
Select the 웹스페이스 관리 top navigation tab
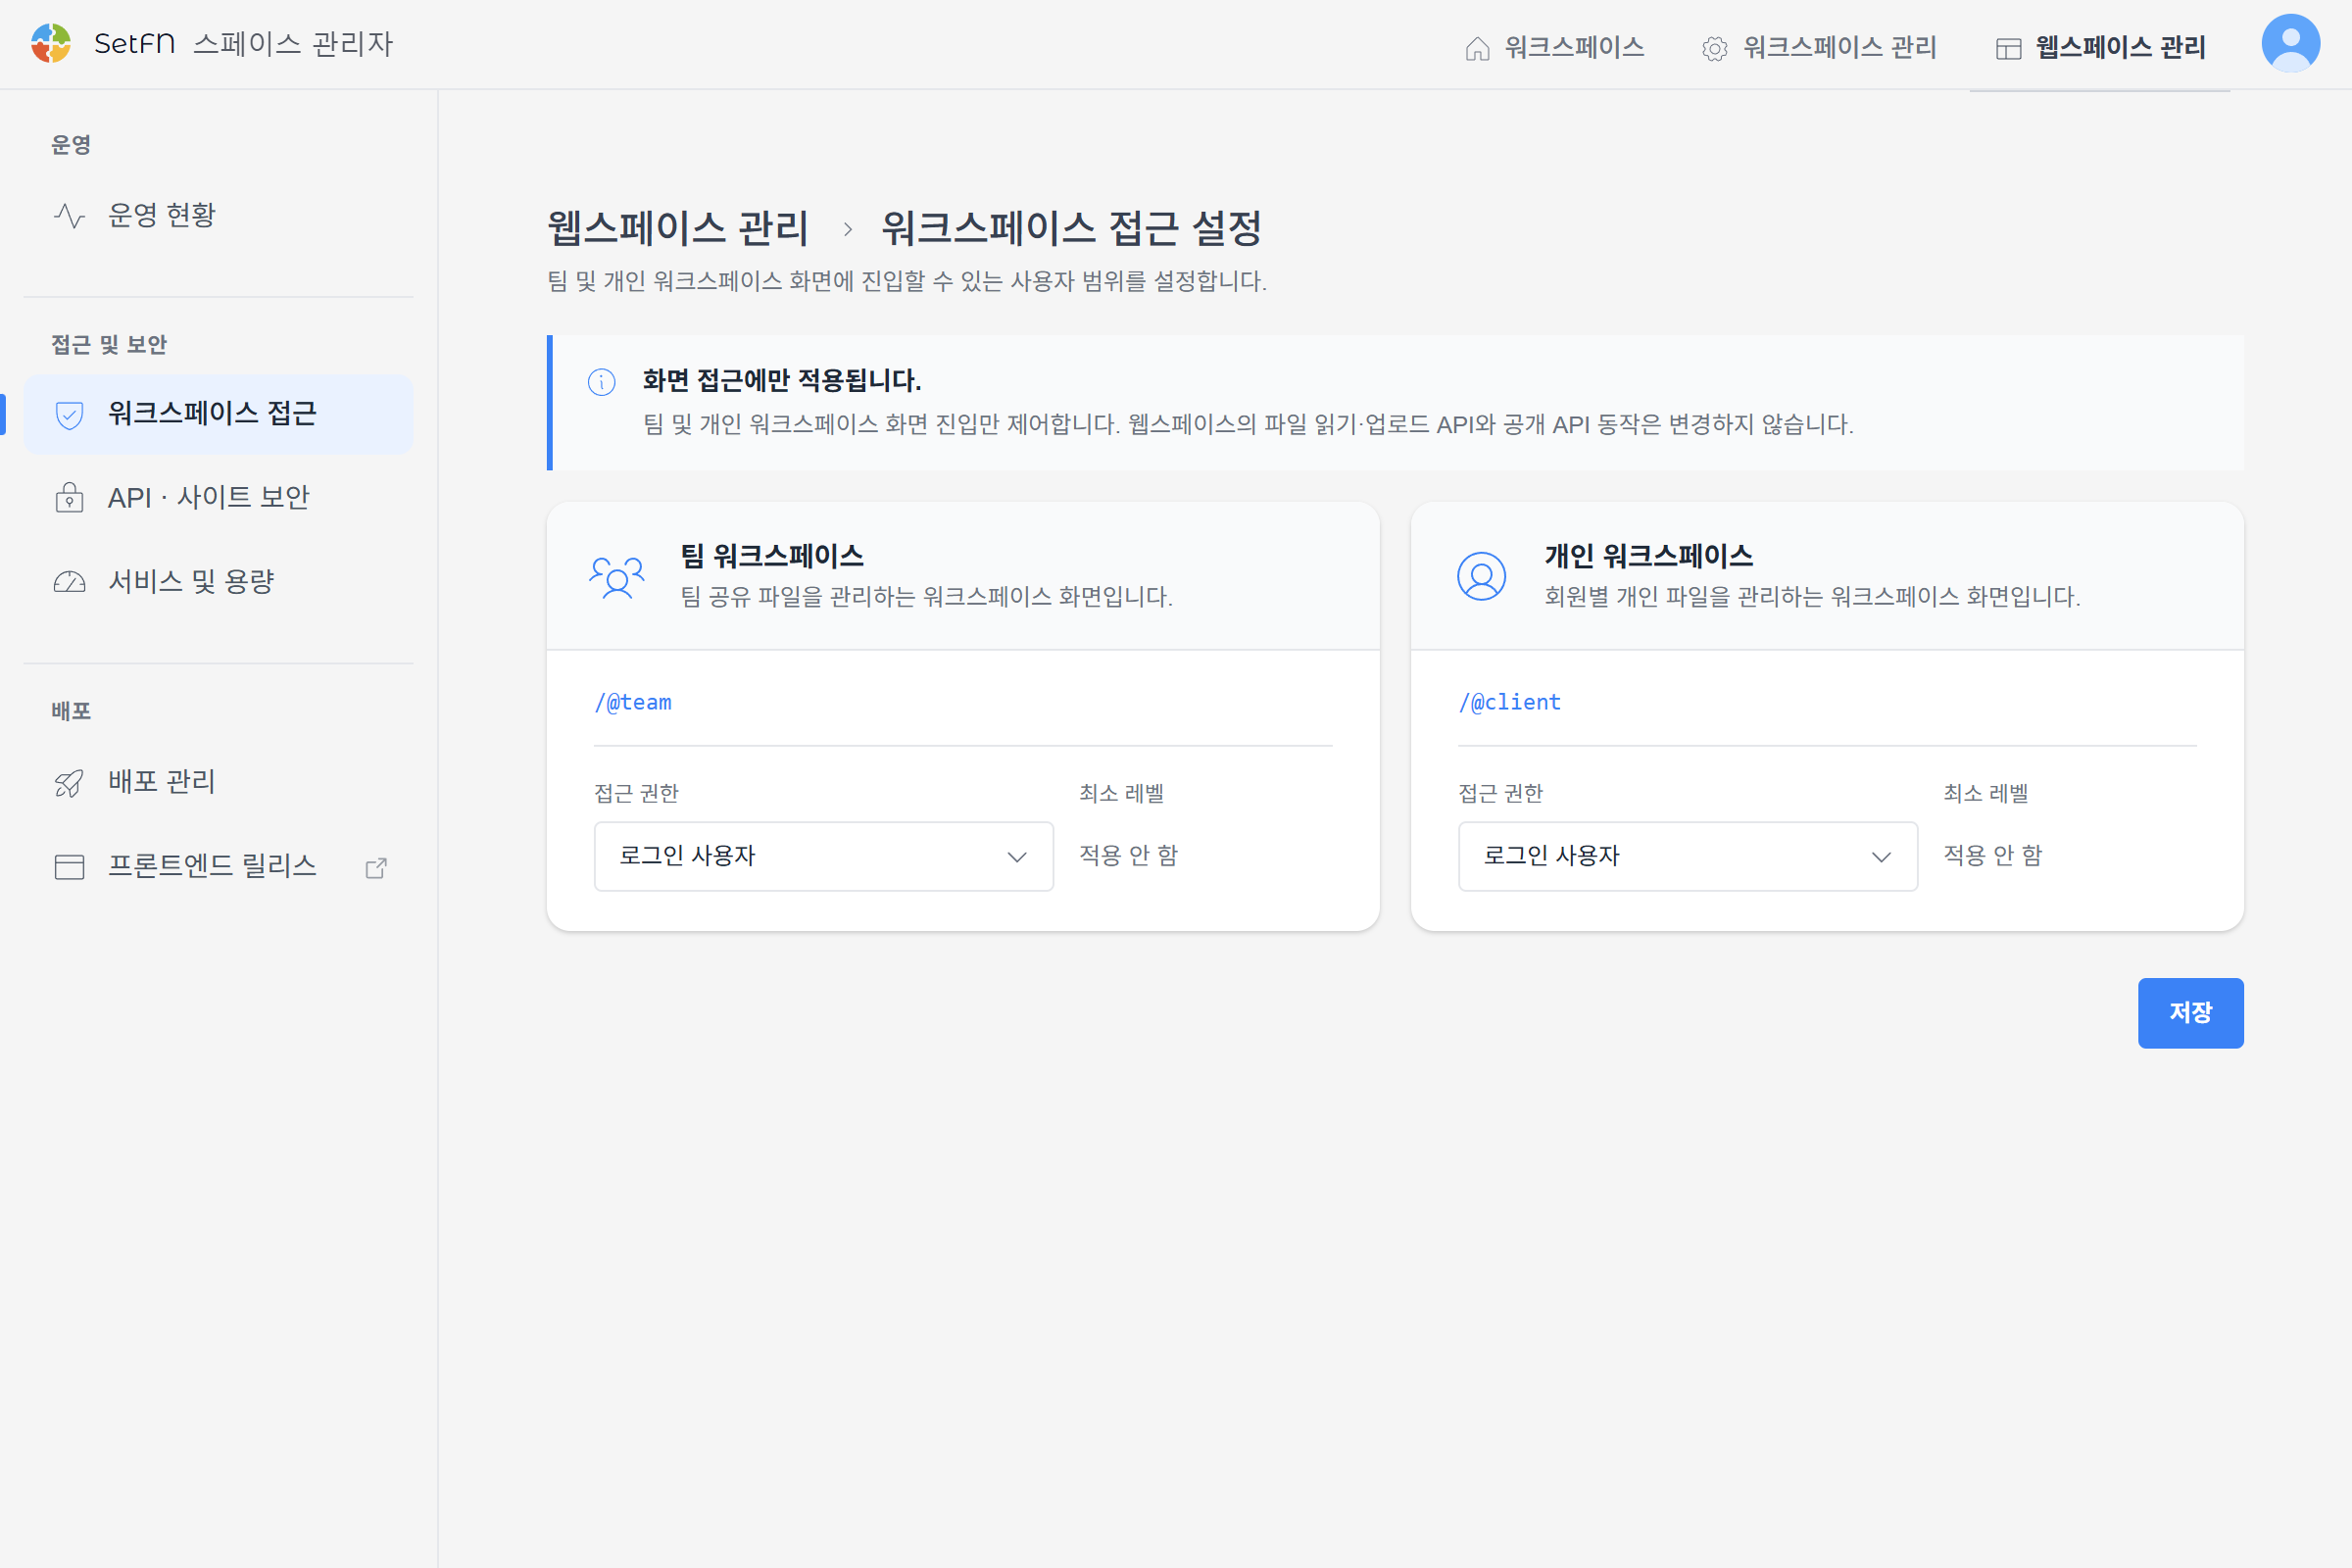(2100, 47)
